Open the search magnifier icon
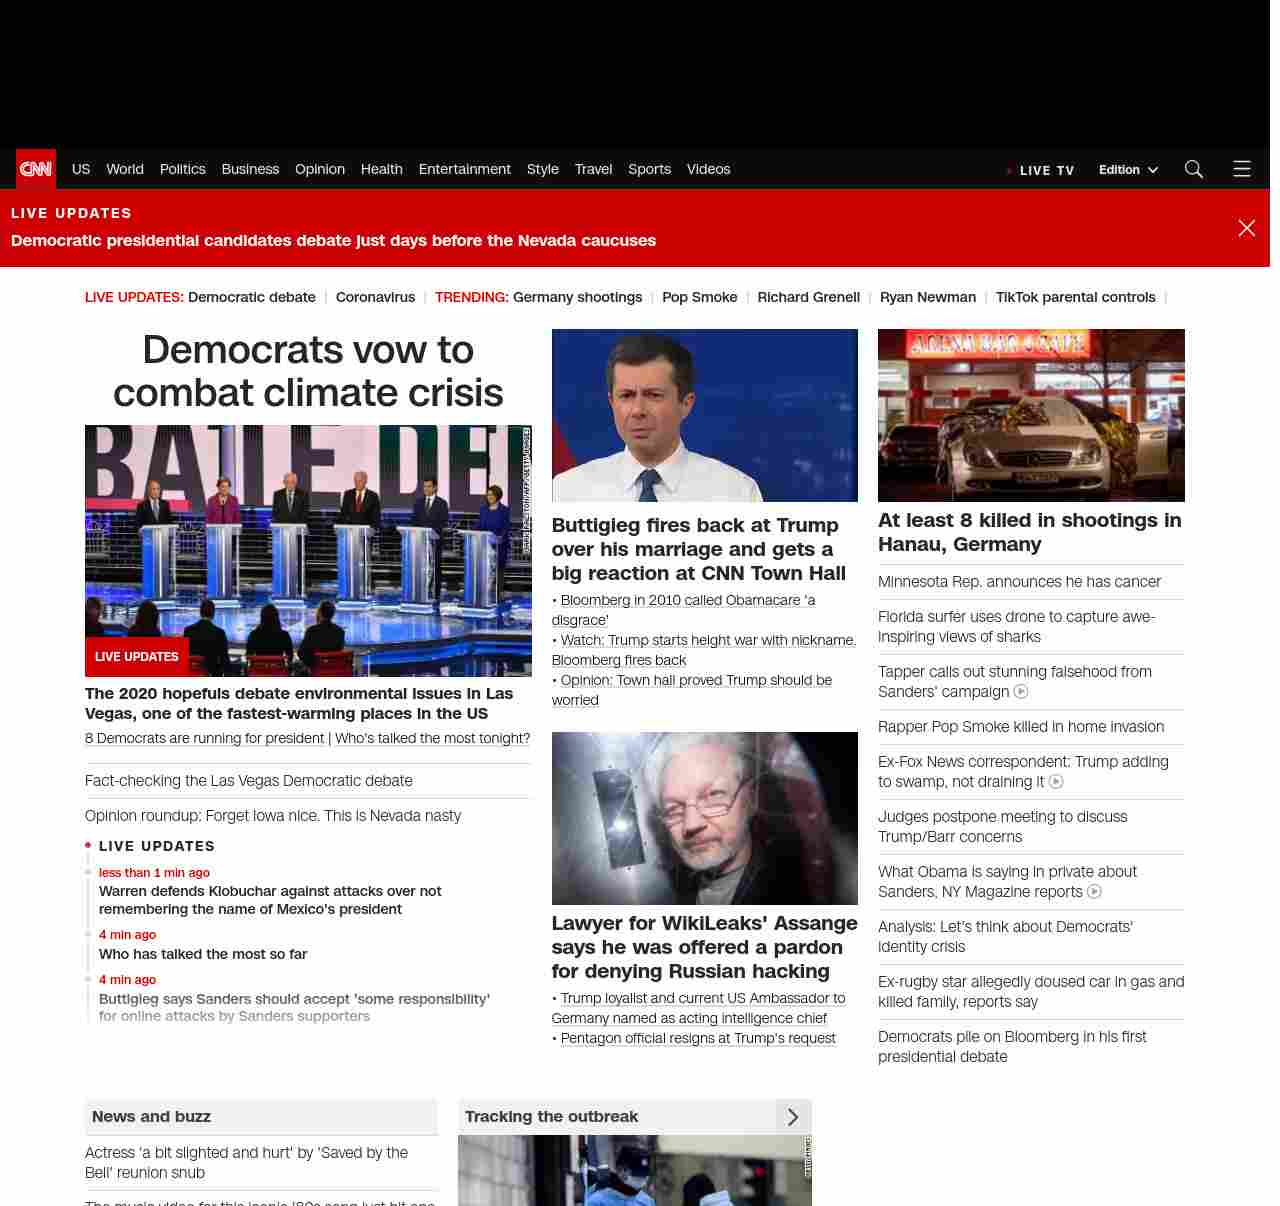Viewport: 1280px width, 1206px height. (x=1193, y=169)
